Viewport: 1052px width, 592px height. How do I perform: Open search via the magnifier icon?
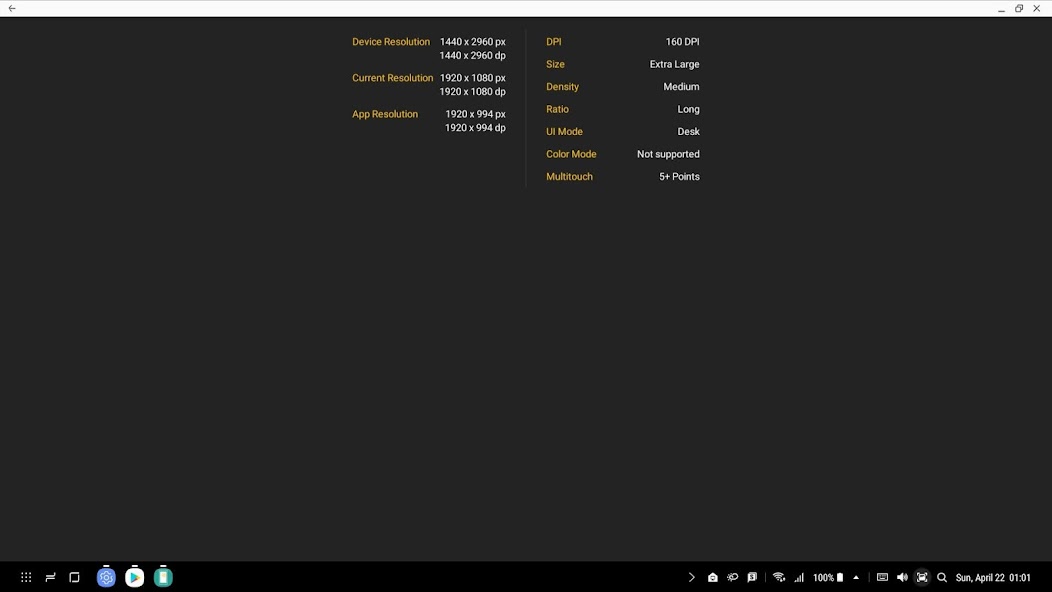(941, 577)
